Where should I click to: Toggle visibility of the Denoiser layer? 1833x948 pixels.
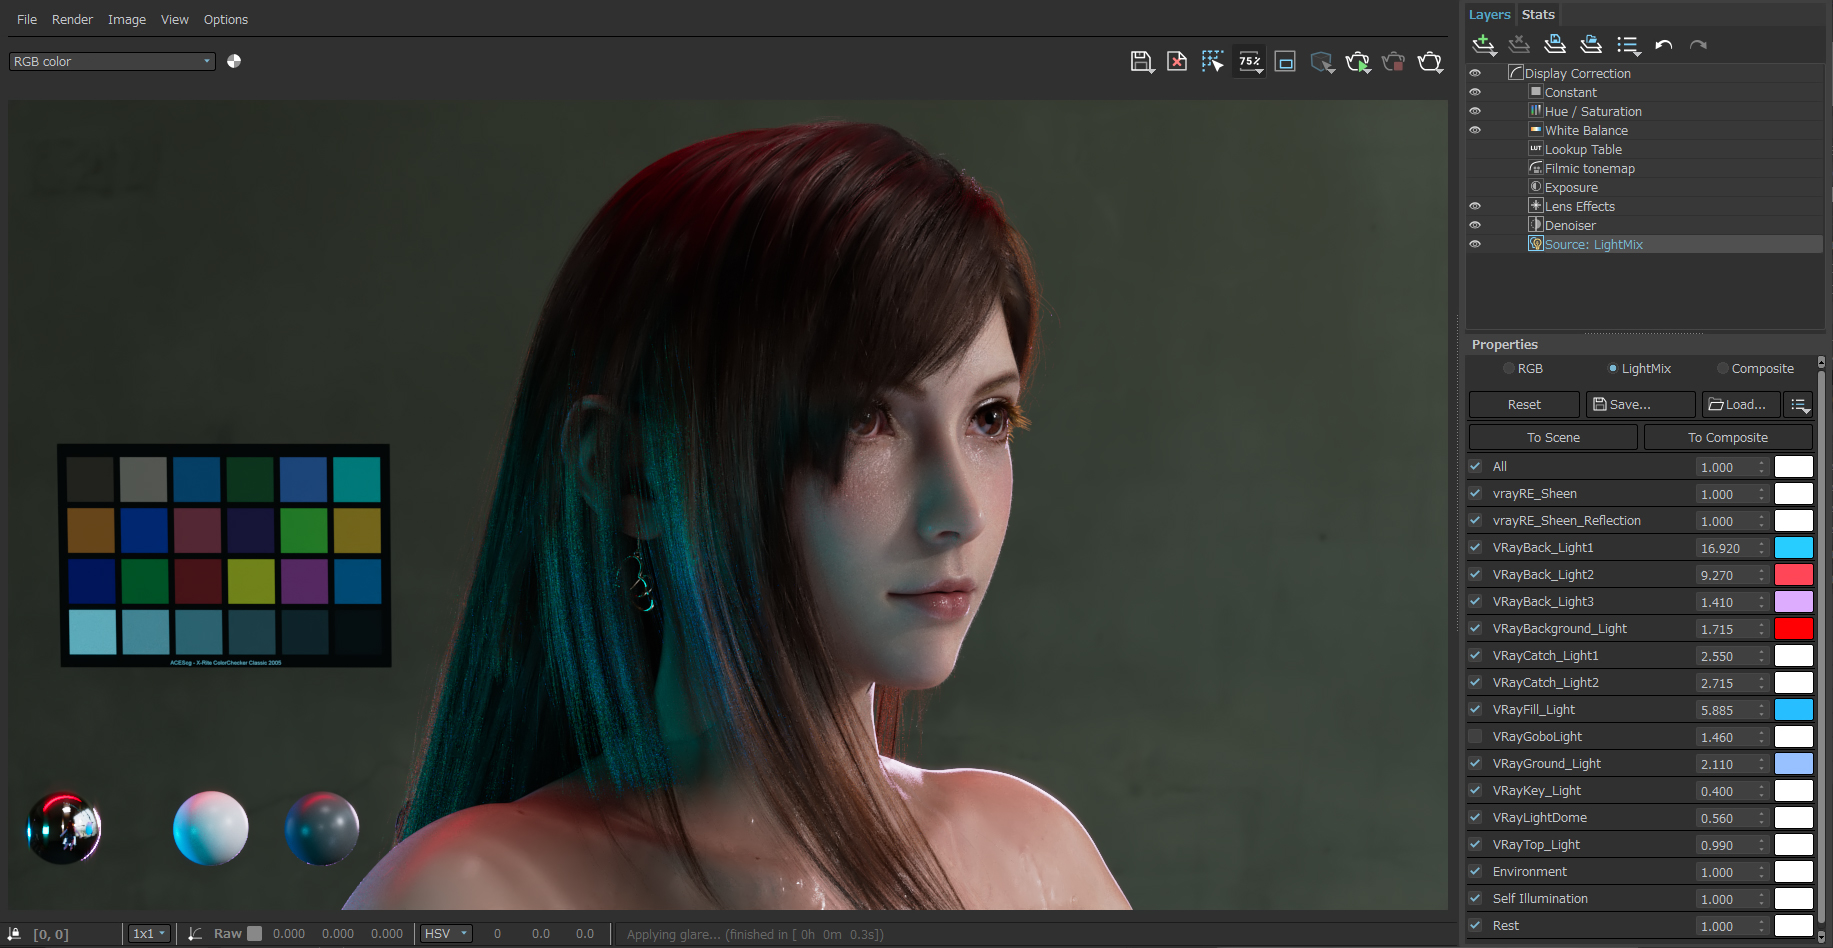(1475, 225)
